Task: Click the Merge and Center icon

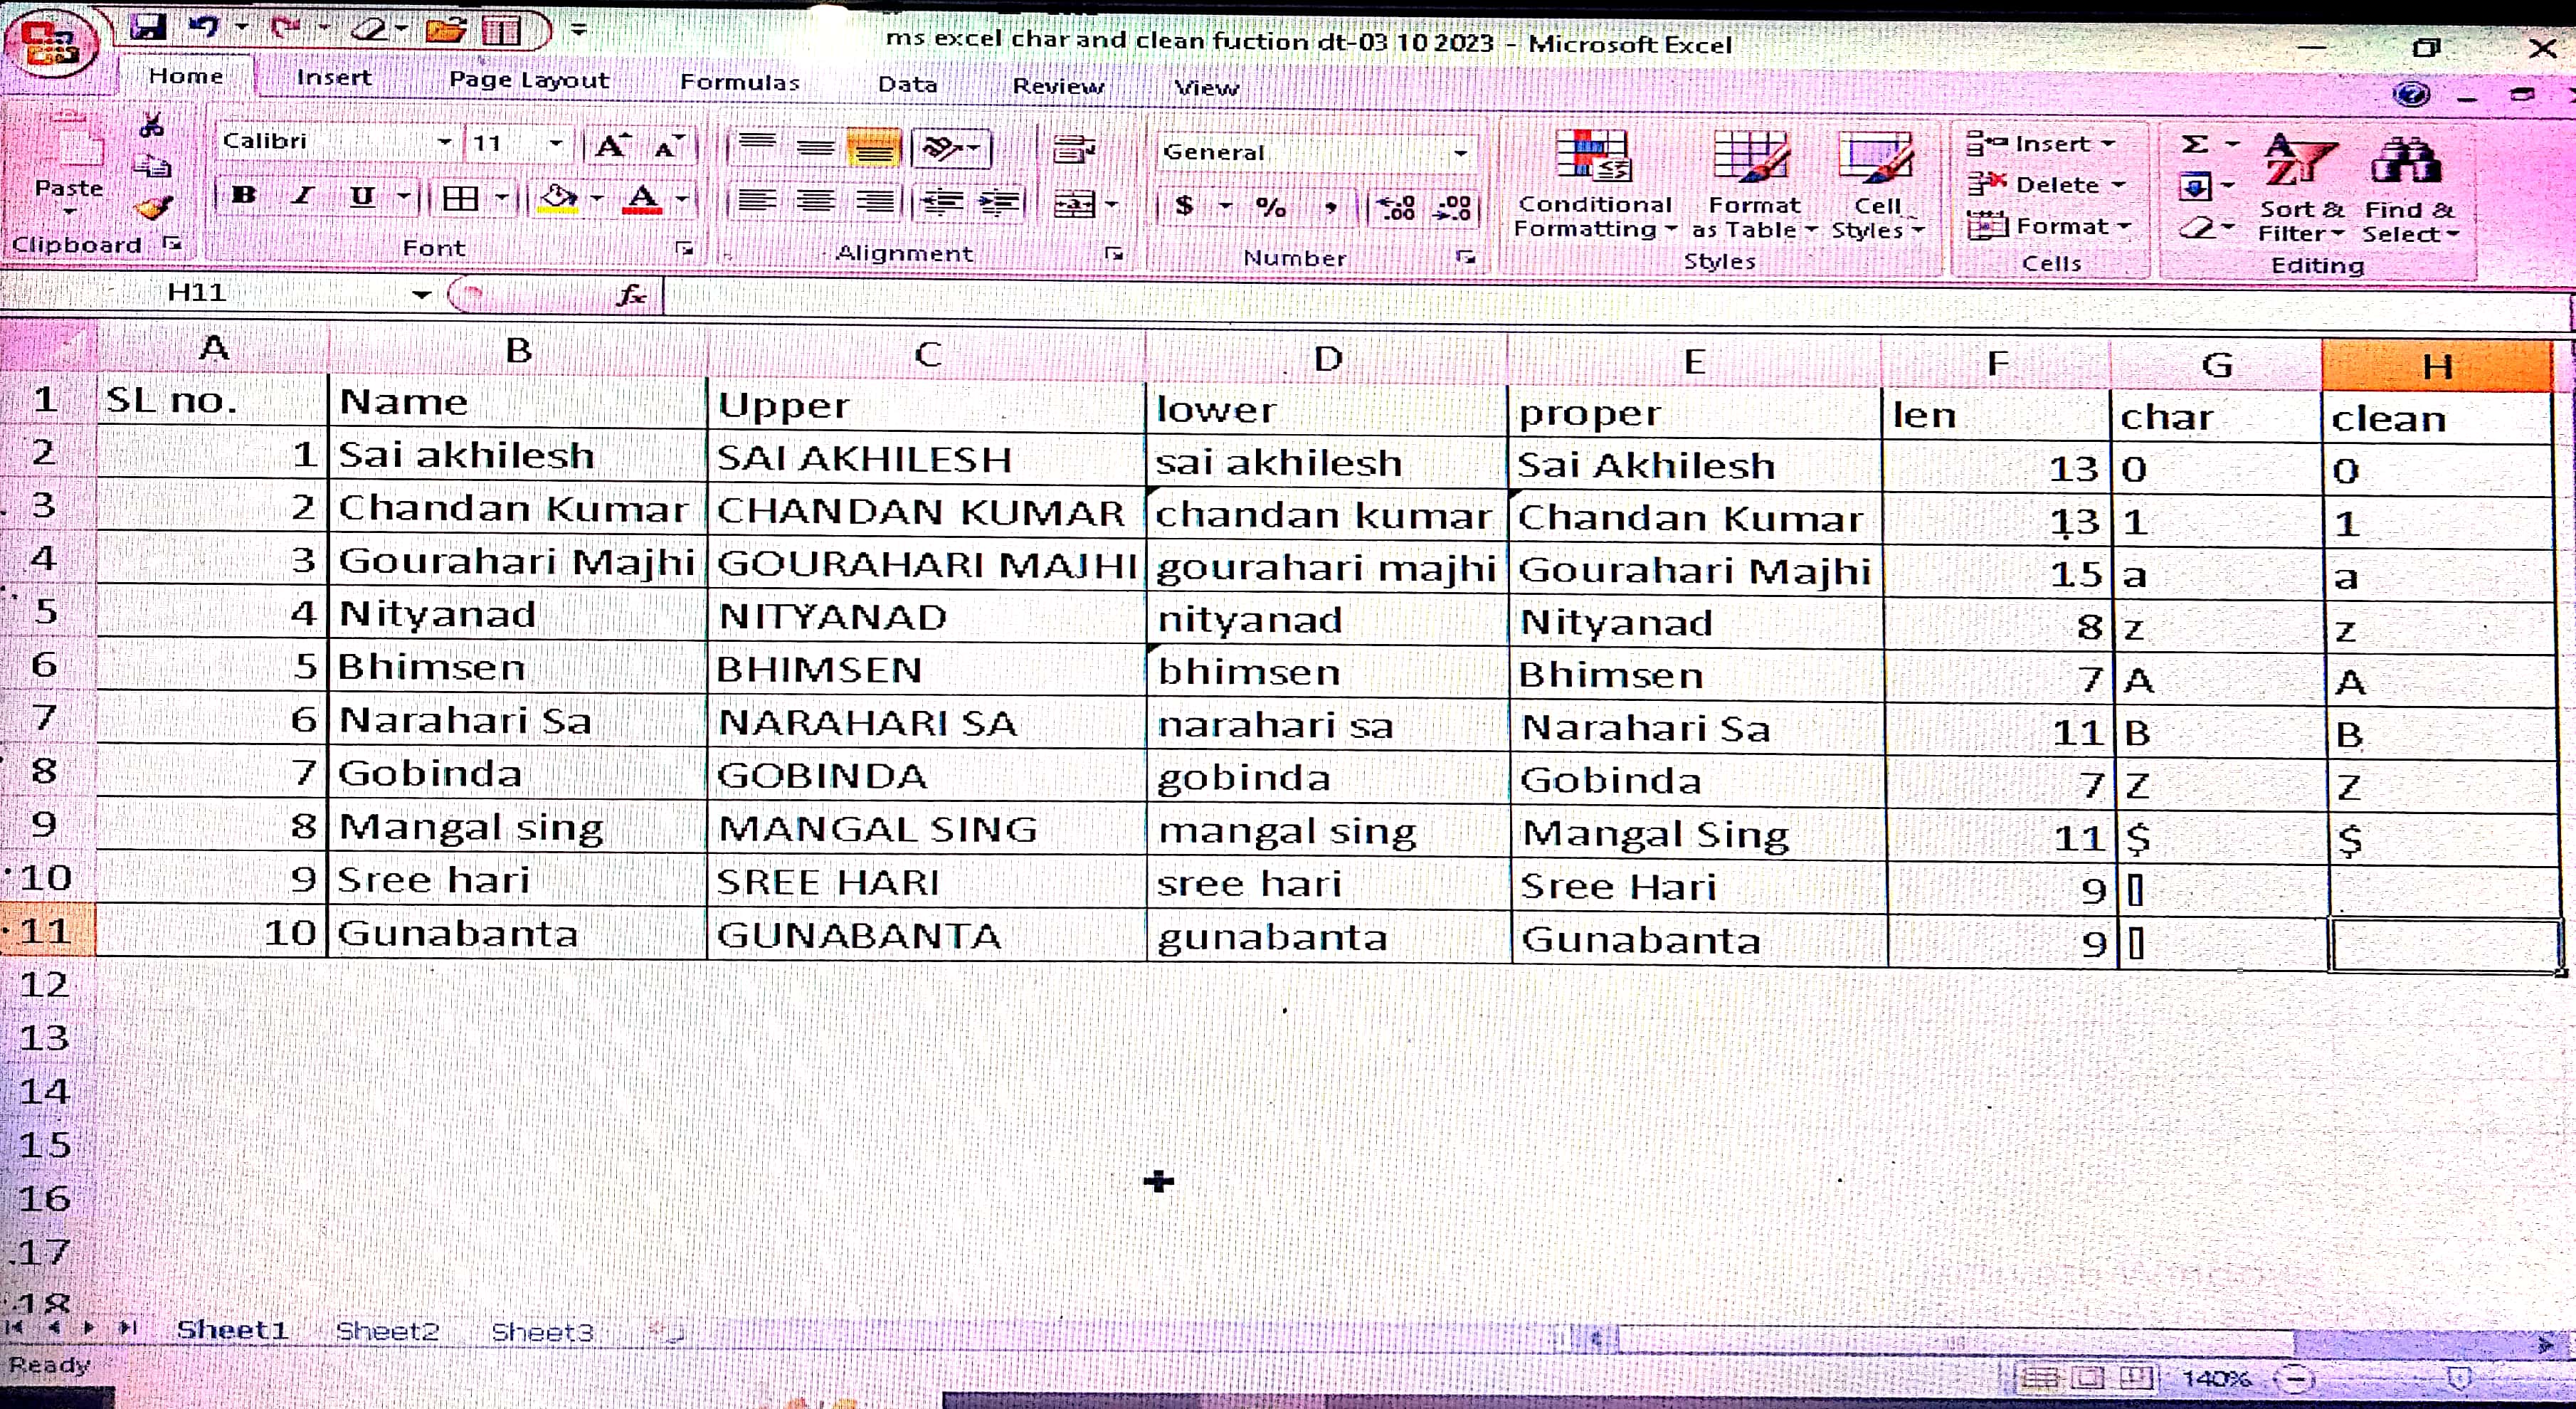Action: pos(1075,205)
